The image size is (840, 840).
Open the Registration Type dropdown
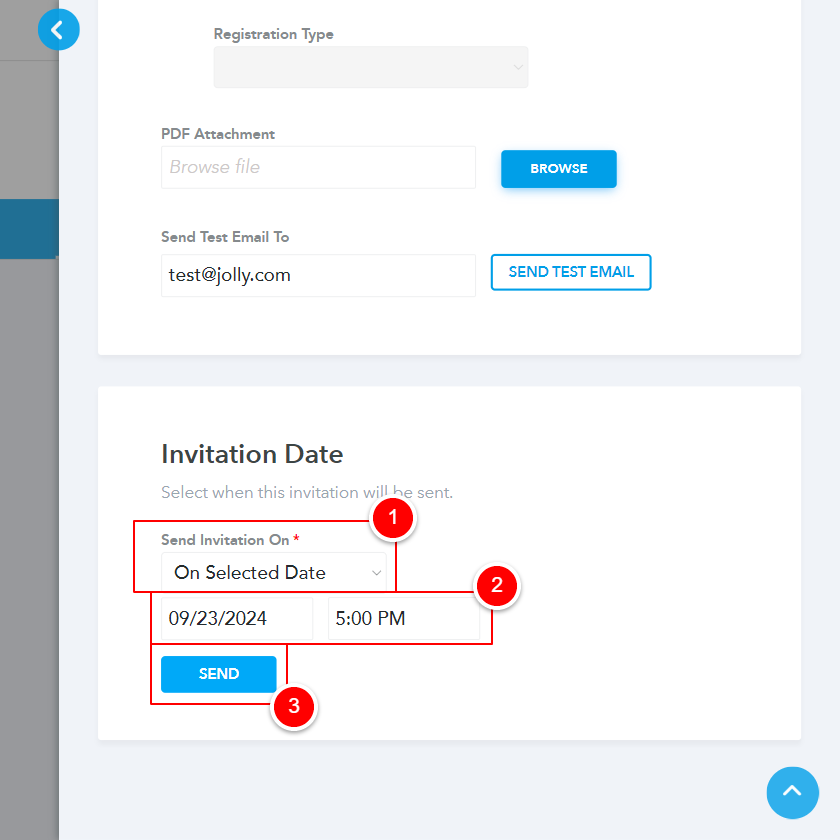pos(370,67)
